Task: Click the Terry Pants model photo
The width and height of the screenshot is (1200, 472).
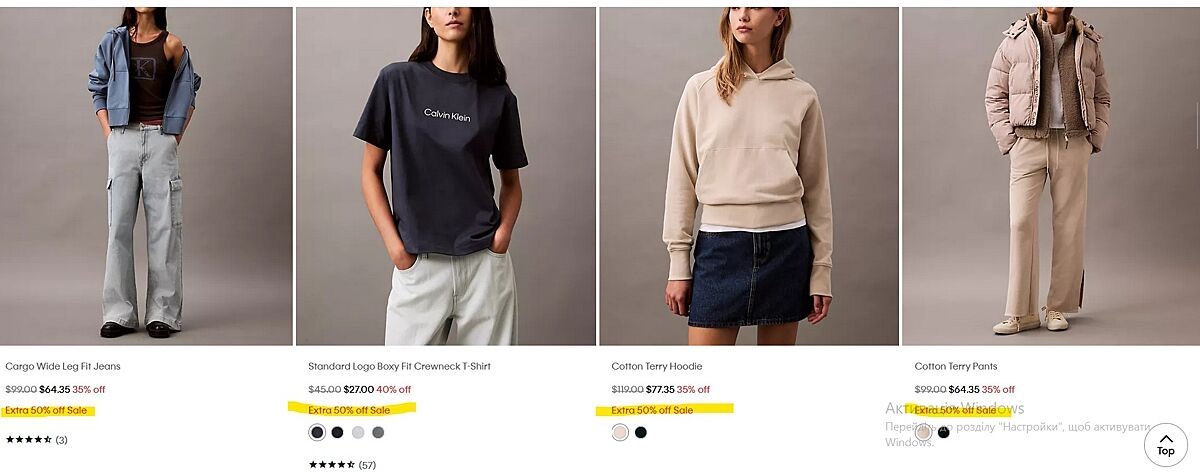Action: pos(1051,176)
